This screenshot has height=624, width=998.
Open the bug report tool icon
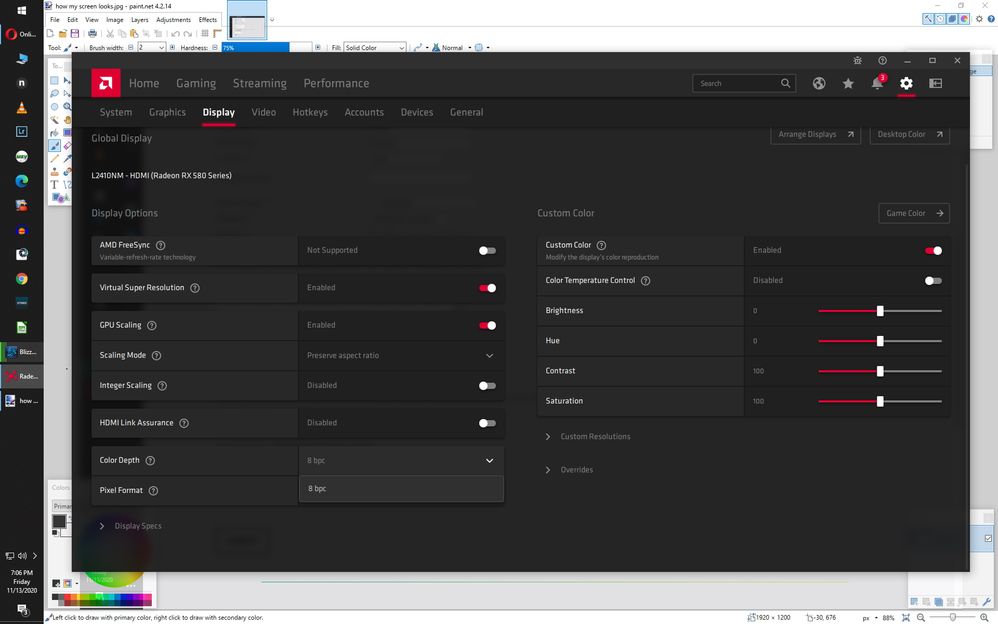tap(857, 60)
